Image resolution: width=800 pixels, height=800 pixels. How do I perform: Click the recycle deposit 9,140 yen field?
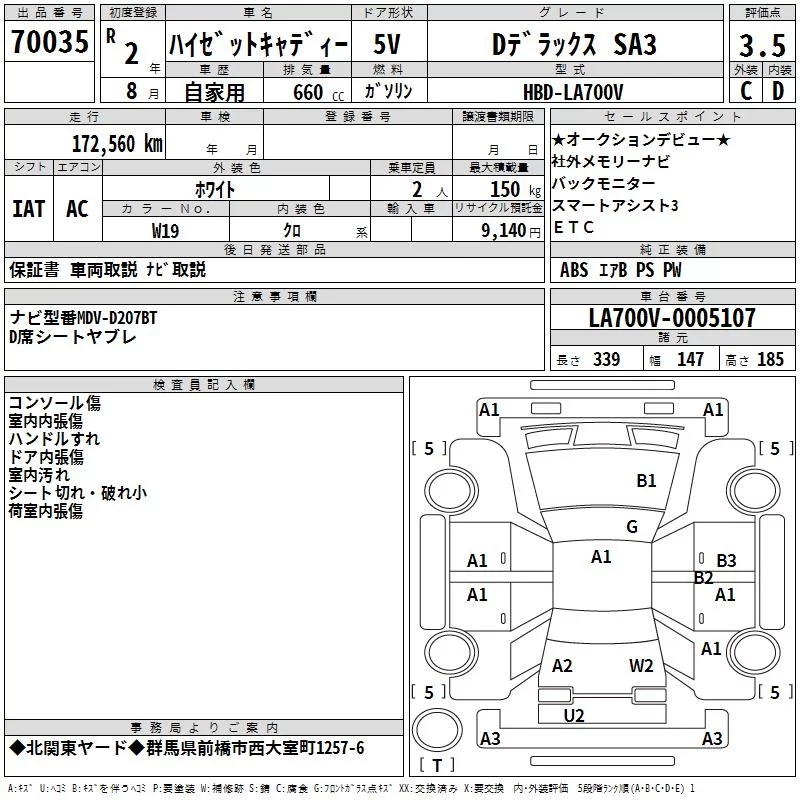coord(498,229)
